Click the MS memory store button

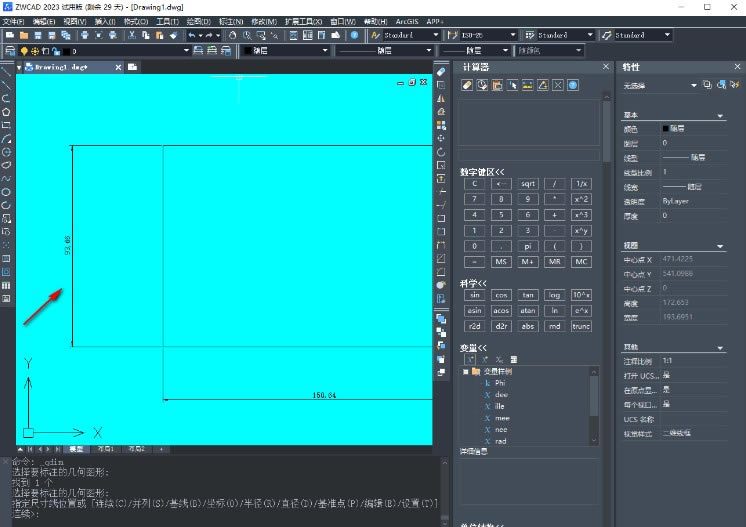tap(501, 262)
